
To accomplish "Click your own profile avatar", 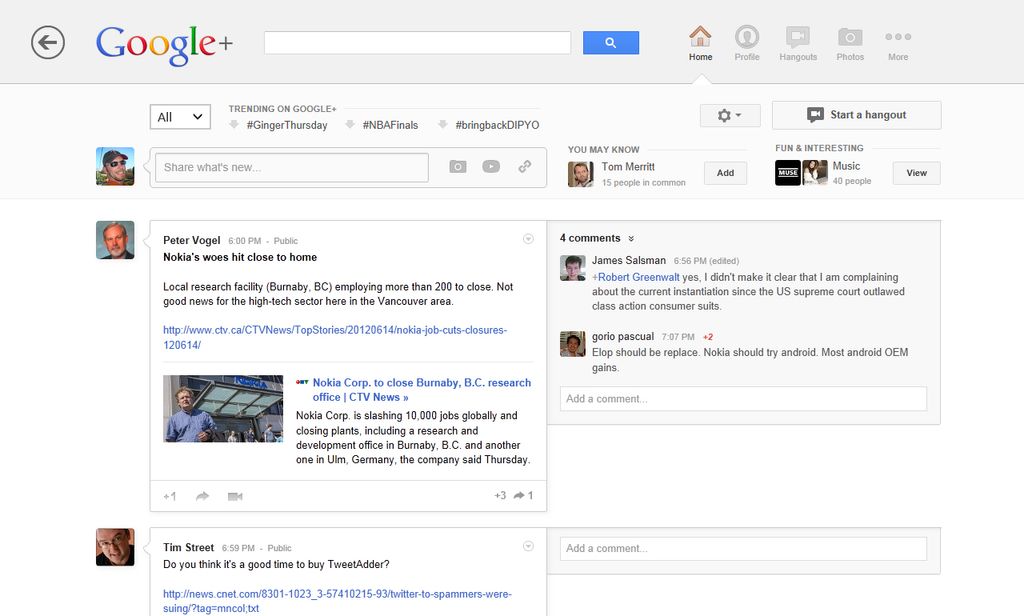I will tap(115, 167).
